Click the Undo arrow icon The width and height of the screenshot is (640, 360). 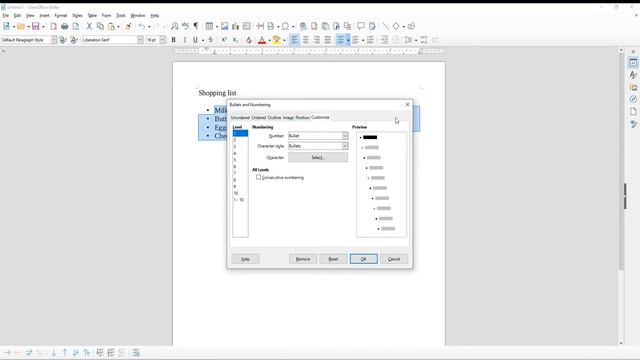pos(142,26)
